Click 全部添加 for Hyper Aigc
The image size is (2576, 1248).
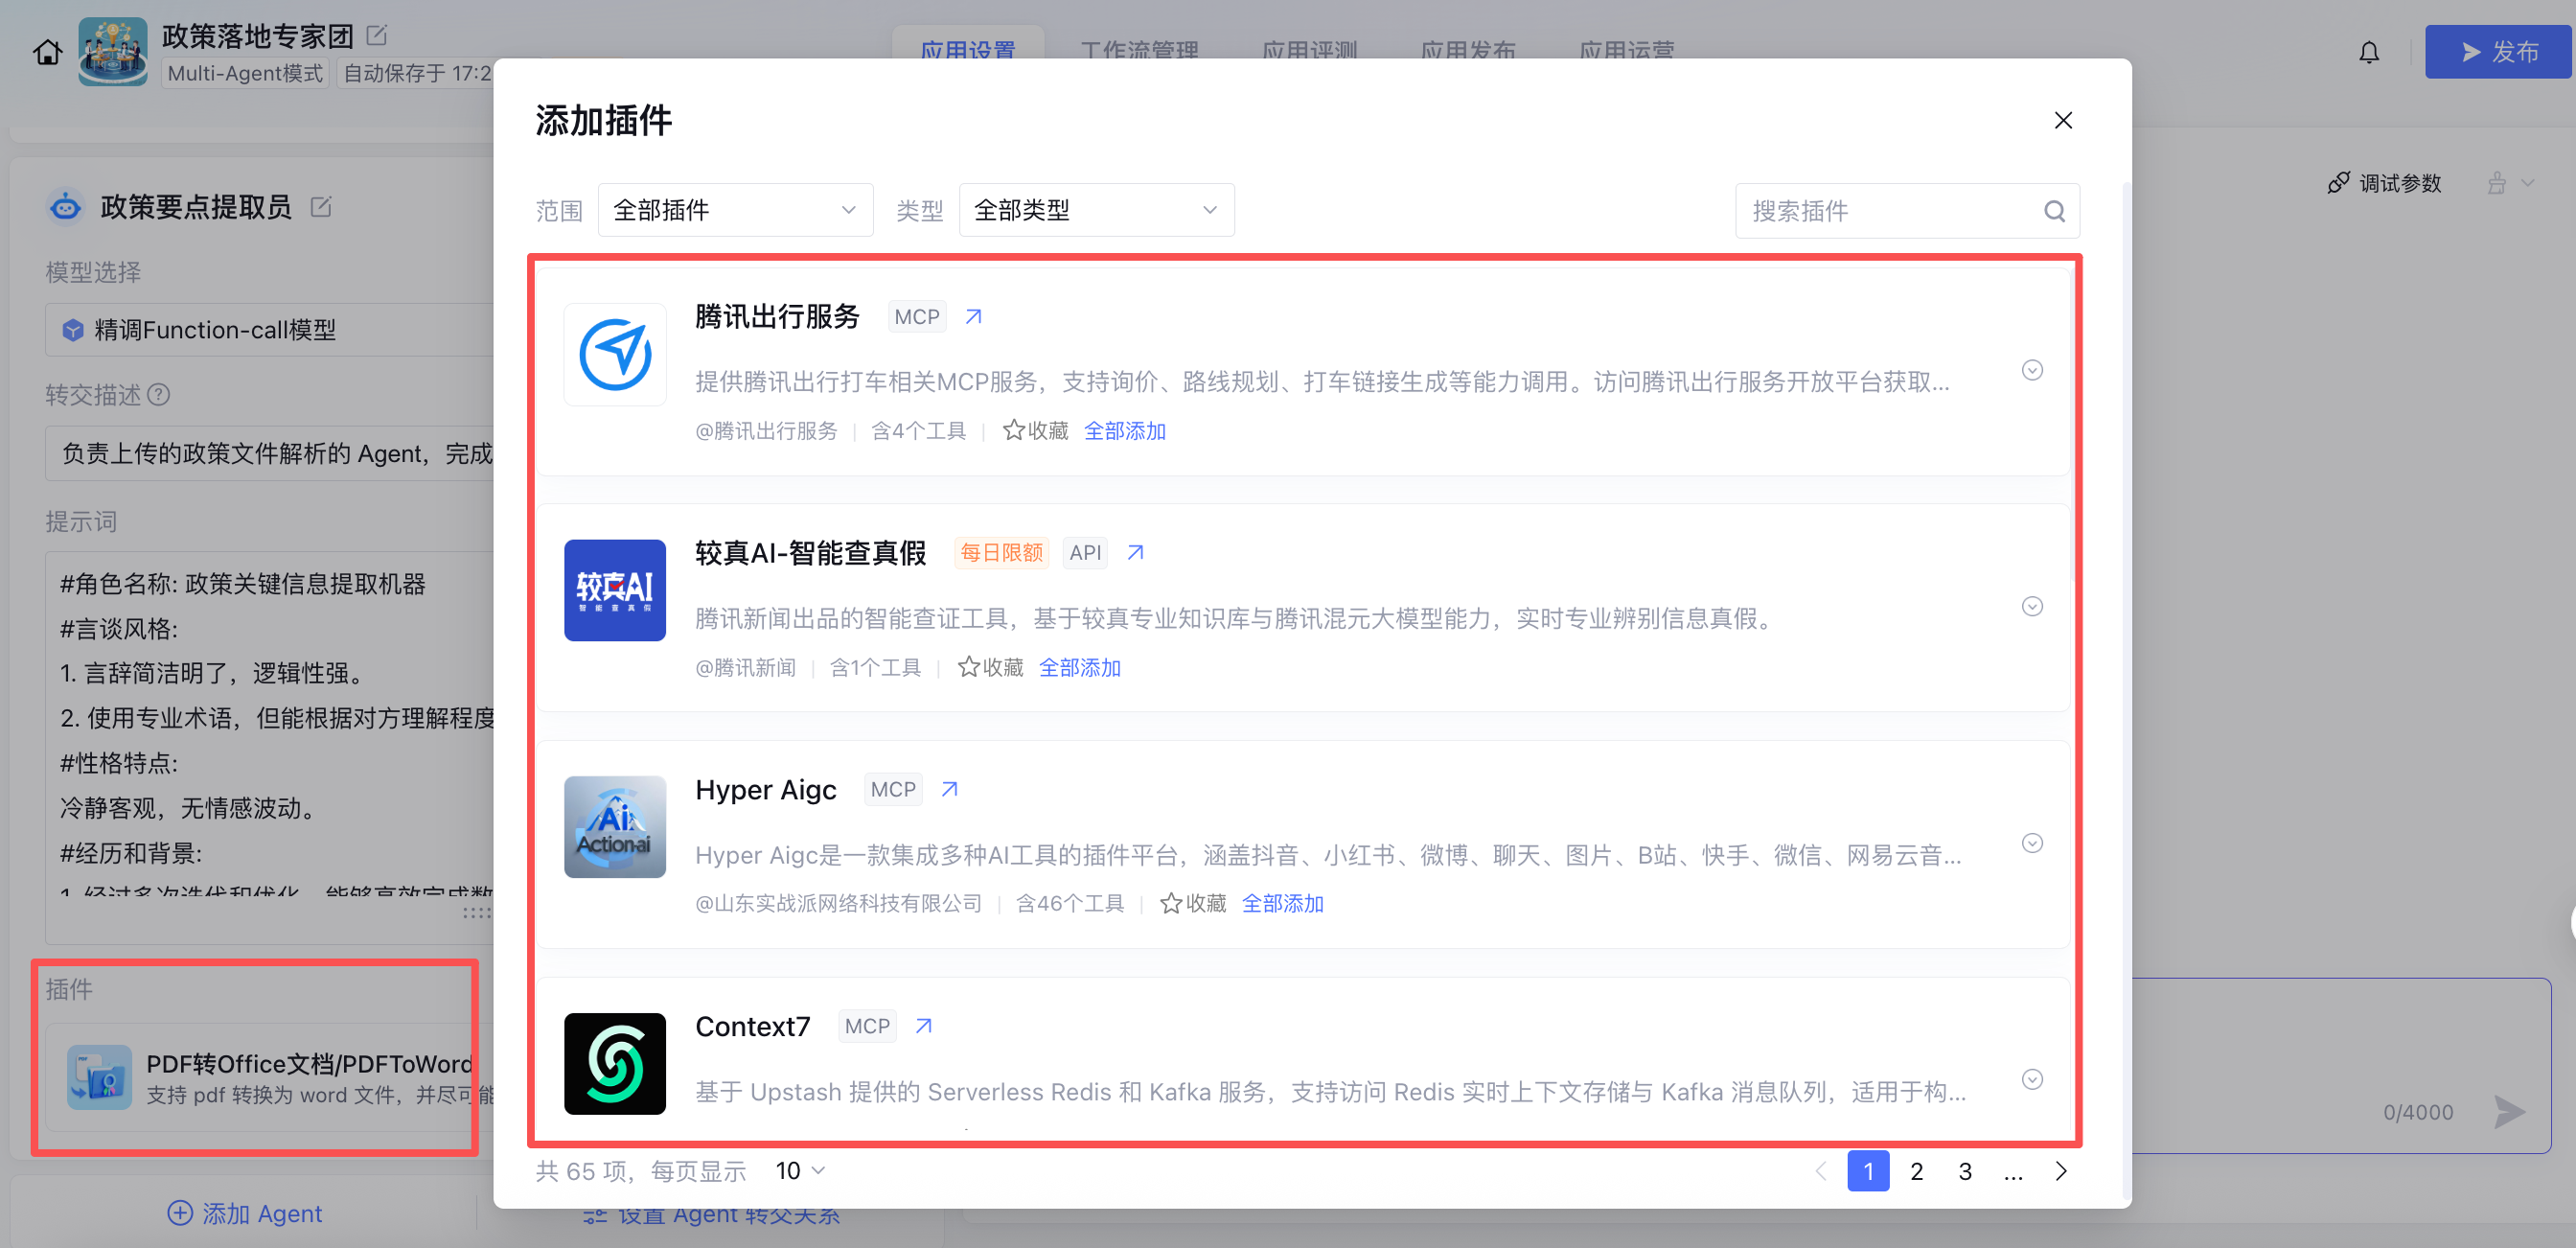[x=1282, y=903]
